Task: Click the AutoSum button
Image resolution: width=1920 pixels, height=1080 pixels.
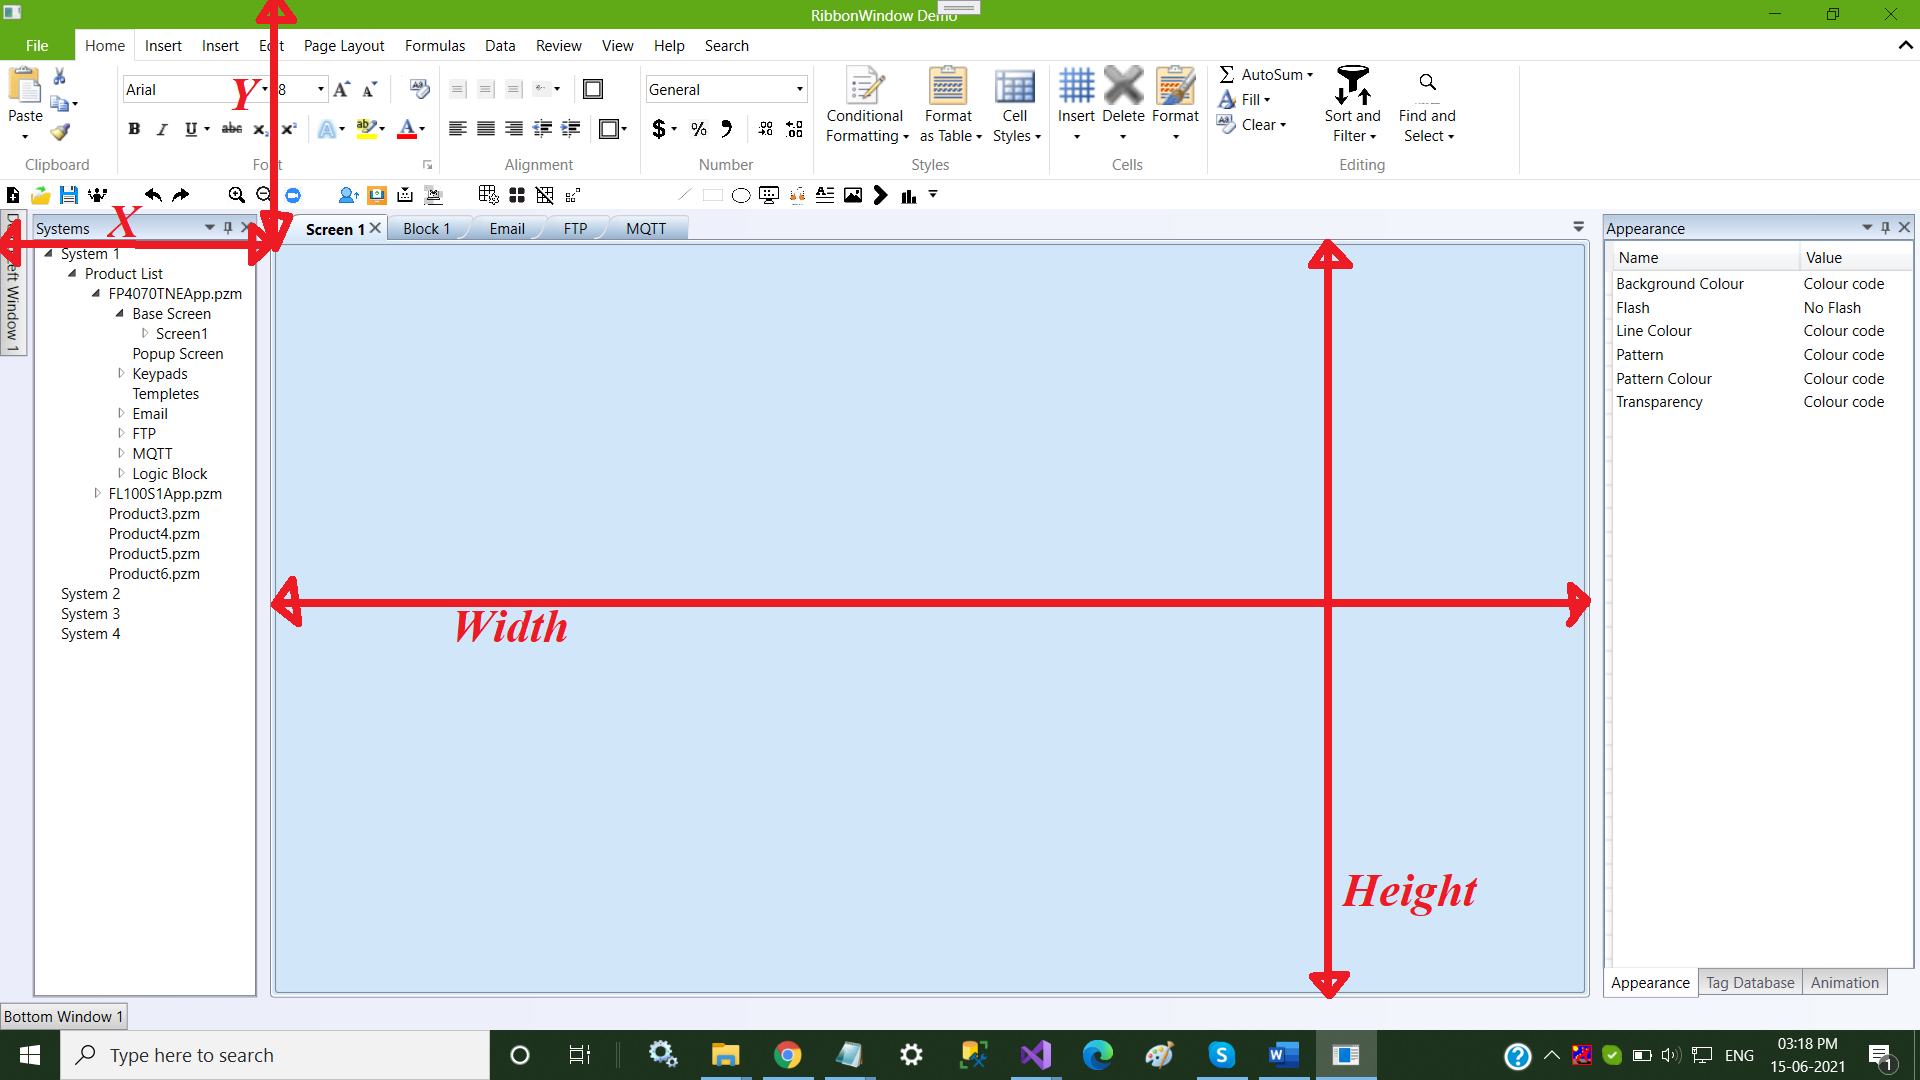Action: pyautogui.click(x=1263, y=75)
